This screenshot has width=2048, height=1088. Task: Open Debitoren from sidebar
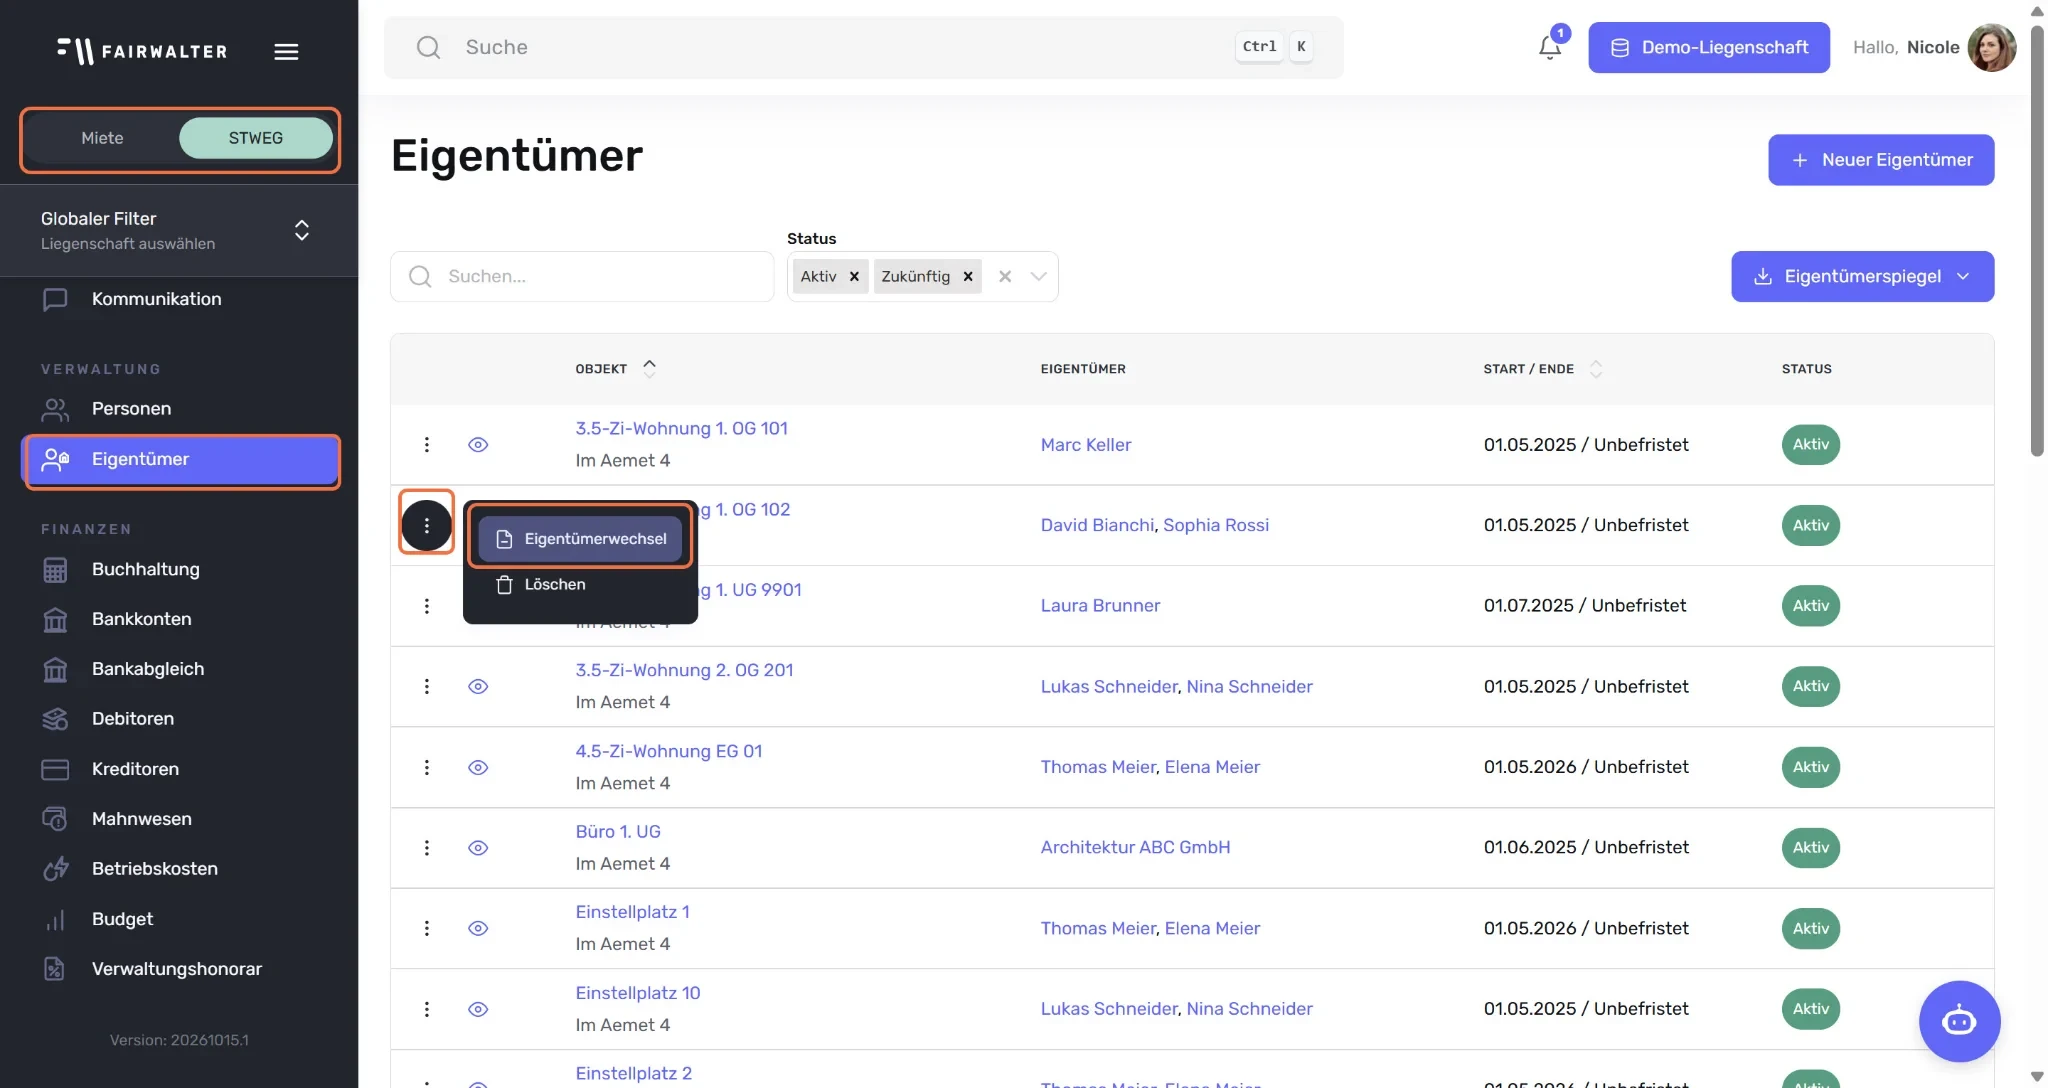pos(132,720)
